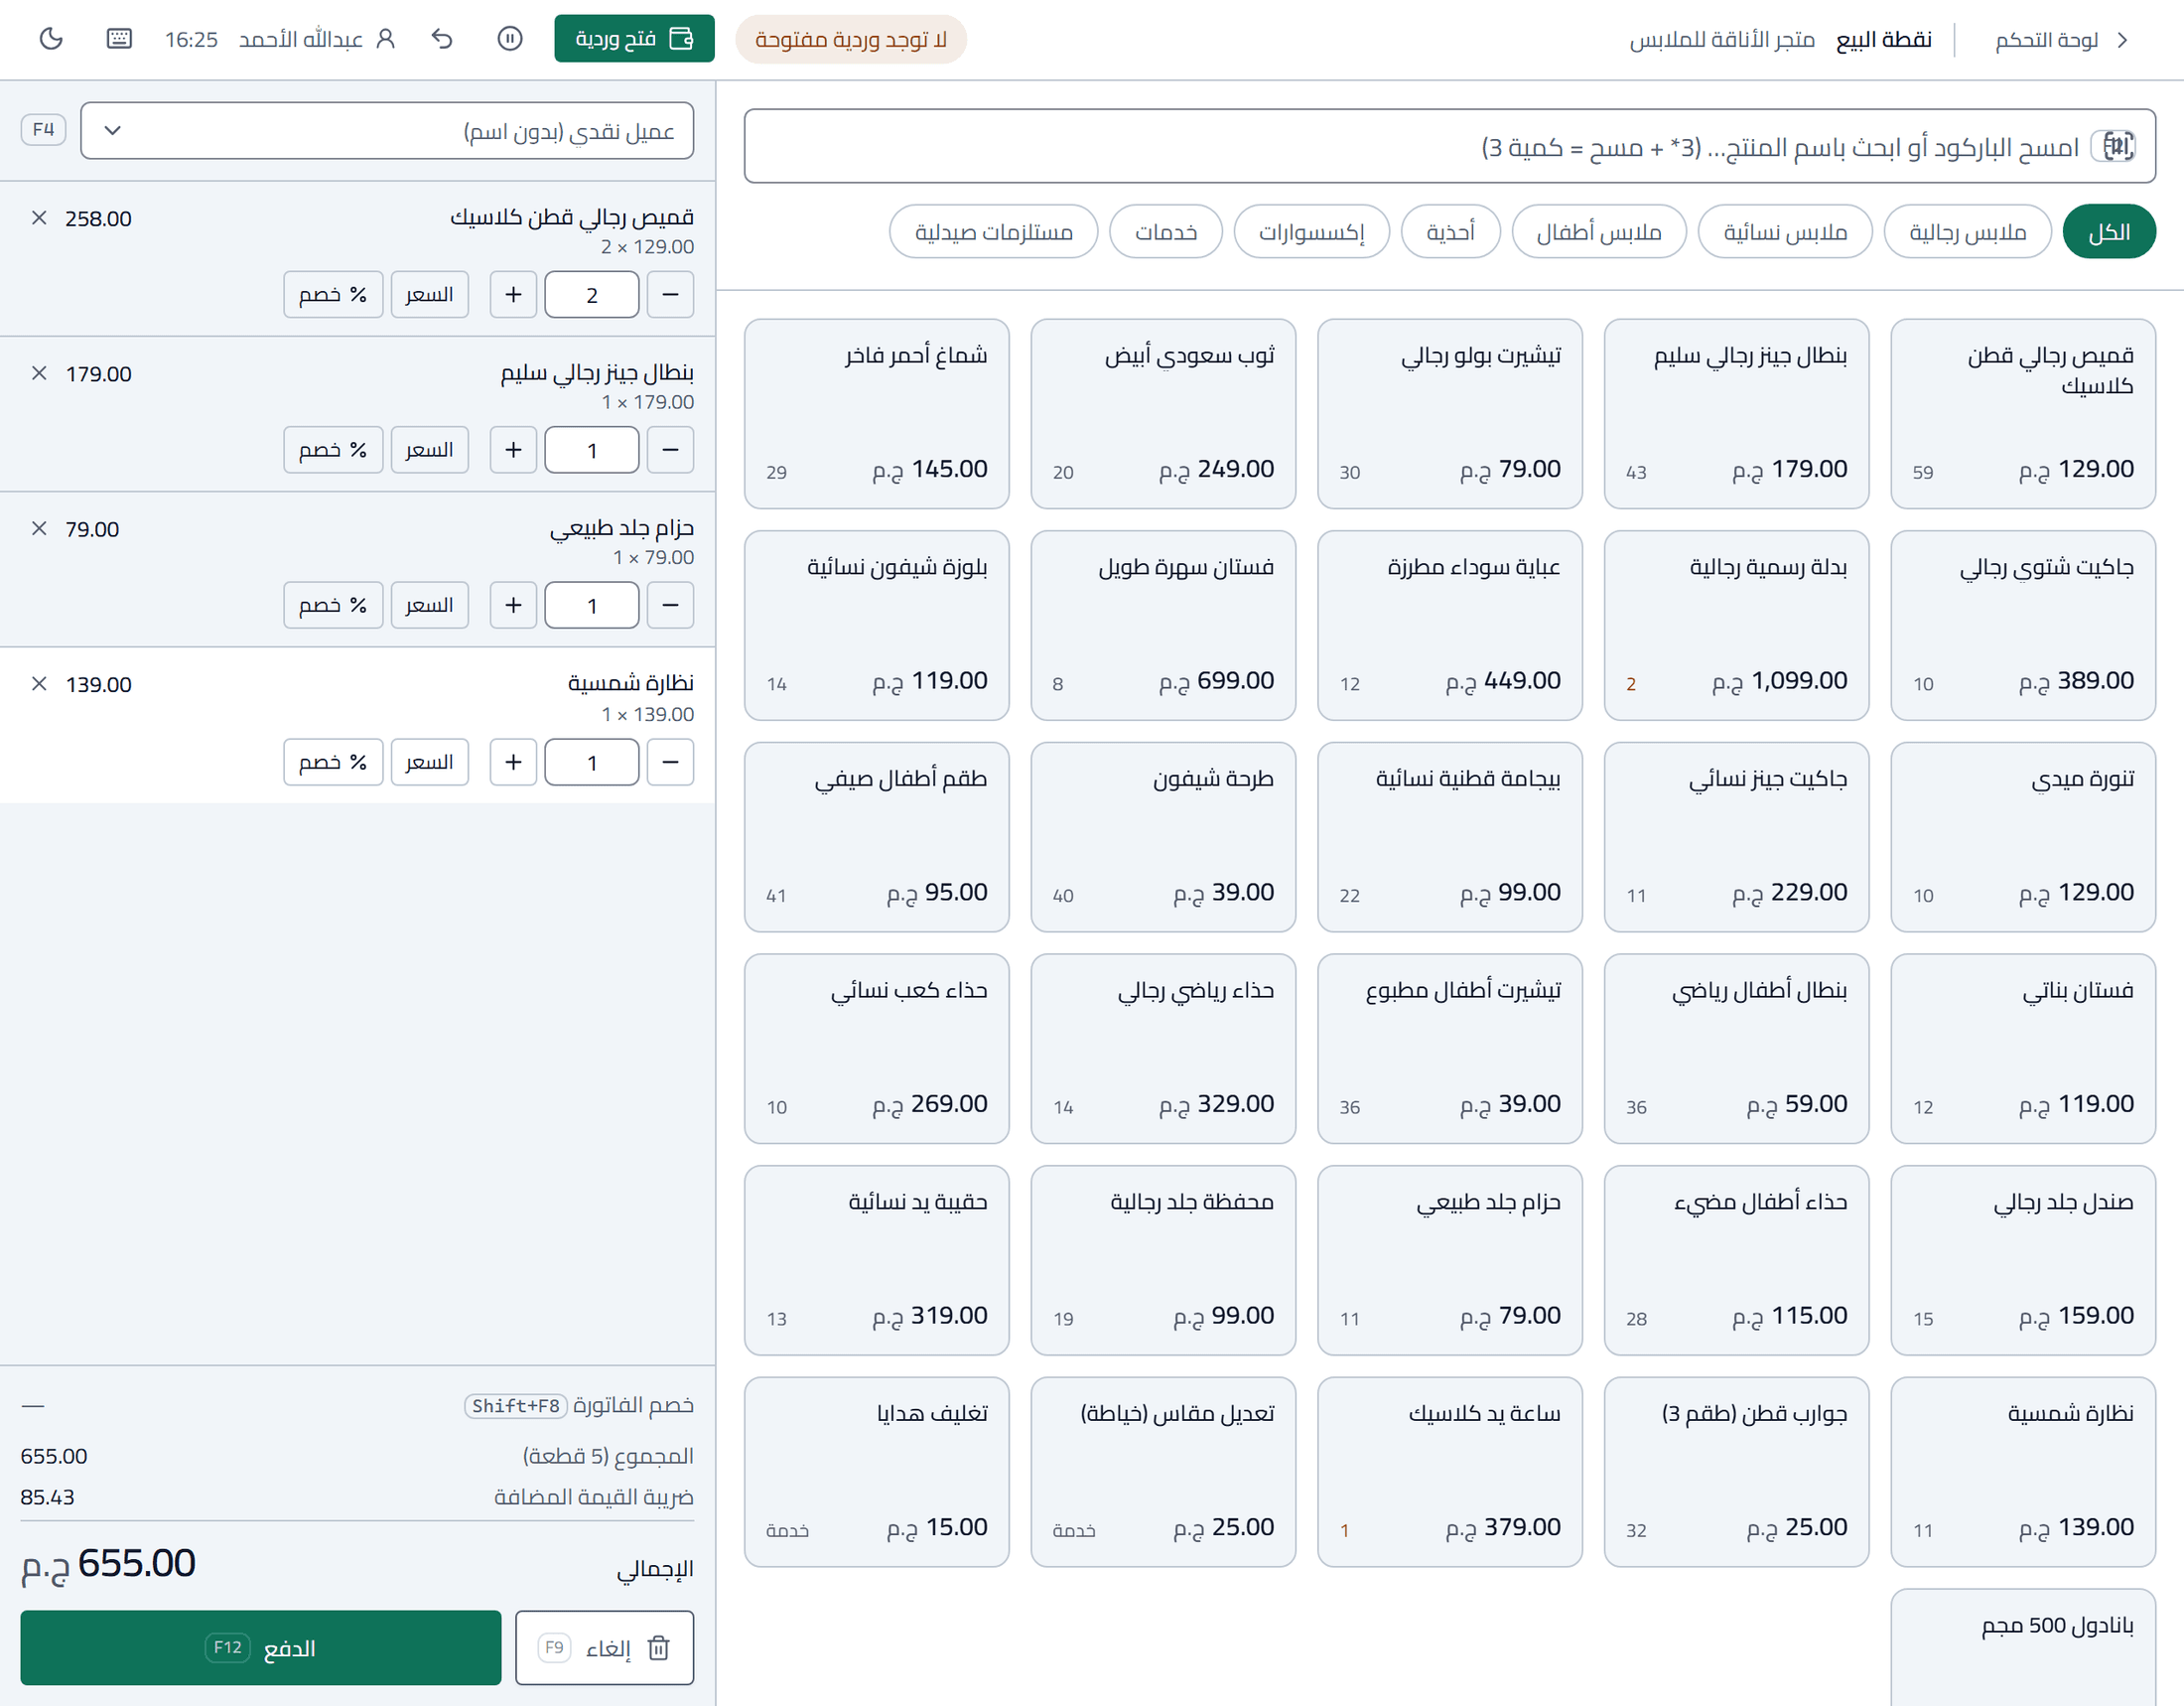Select ملابس نسائية category tab
2184x1706 pixels.
tap(1785, 232)
